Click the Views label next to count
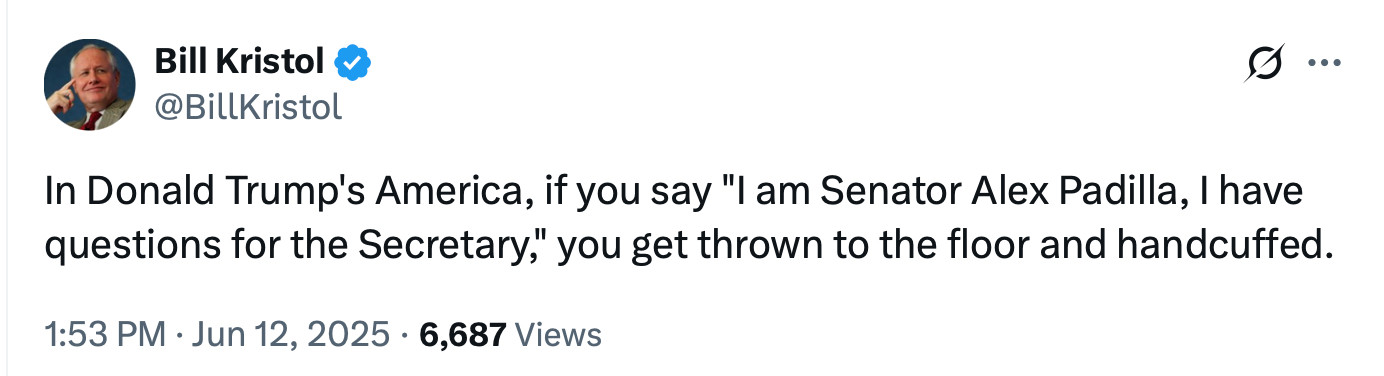Image resolution: width=1384 pixels, height=376 pixels. [x=558, y=334]
